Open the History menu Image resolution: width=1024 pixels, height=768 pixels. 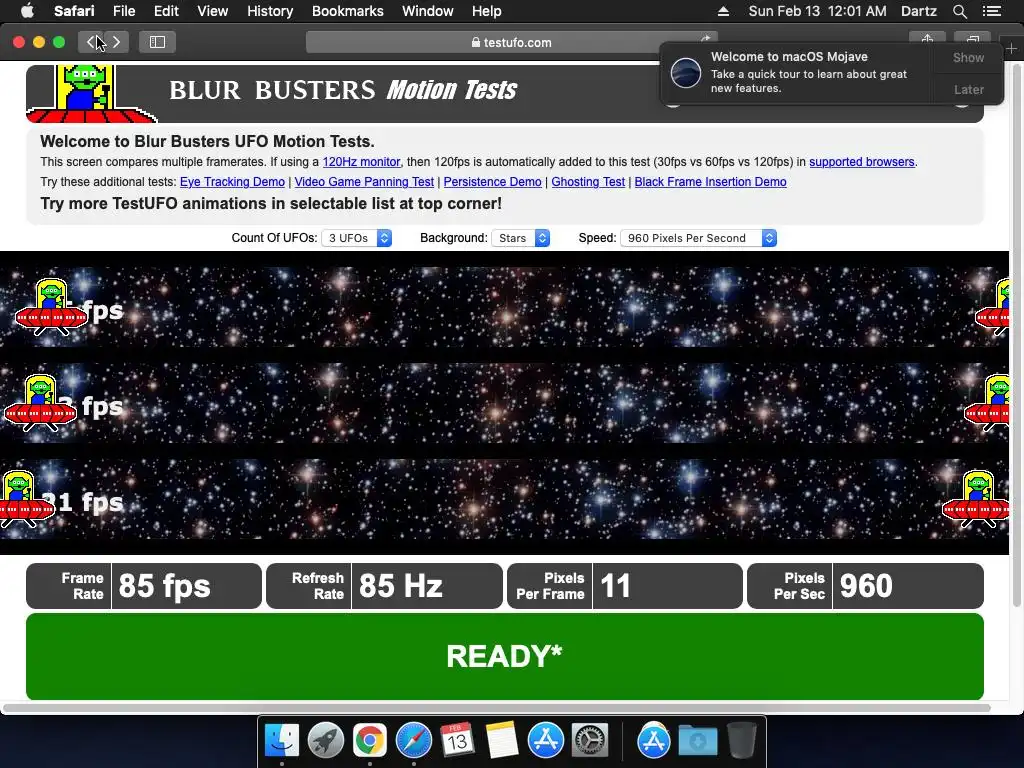pos(270,11)
